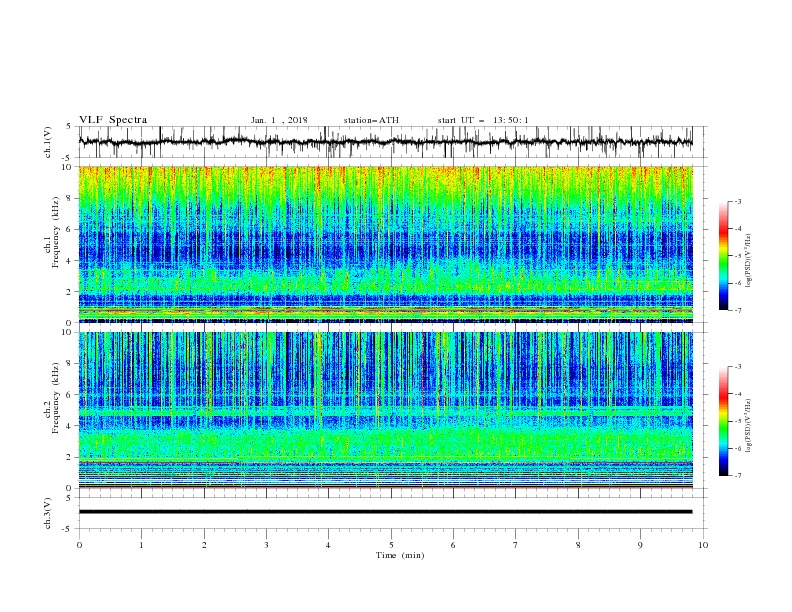Viewport: 792px width, 612px height.
Task: Click the "5" tick label on the Time axis
Action: click(391, 545)
